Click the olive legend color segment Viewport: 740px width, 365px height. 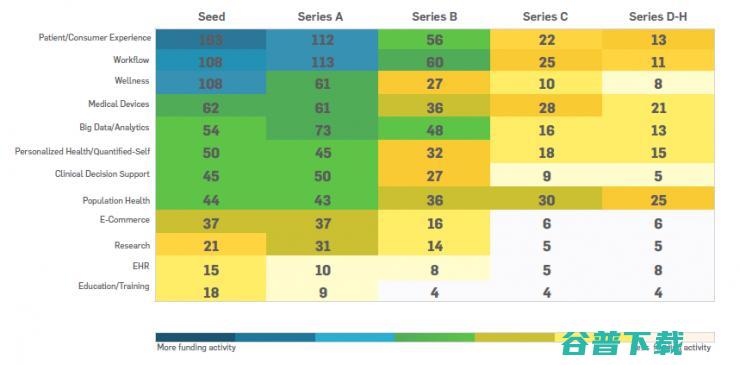pos(514,337)
